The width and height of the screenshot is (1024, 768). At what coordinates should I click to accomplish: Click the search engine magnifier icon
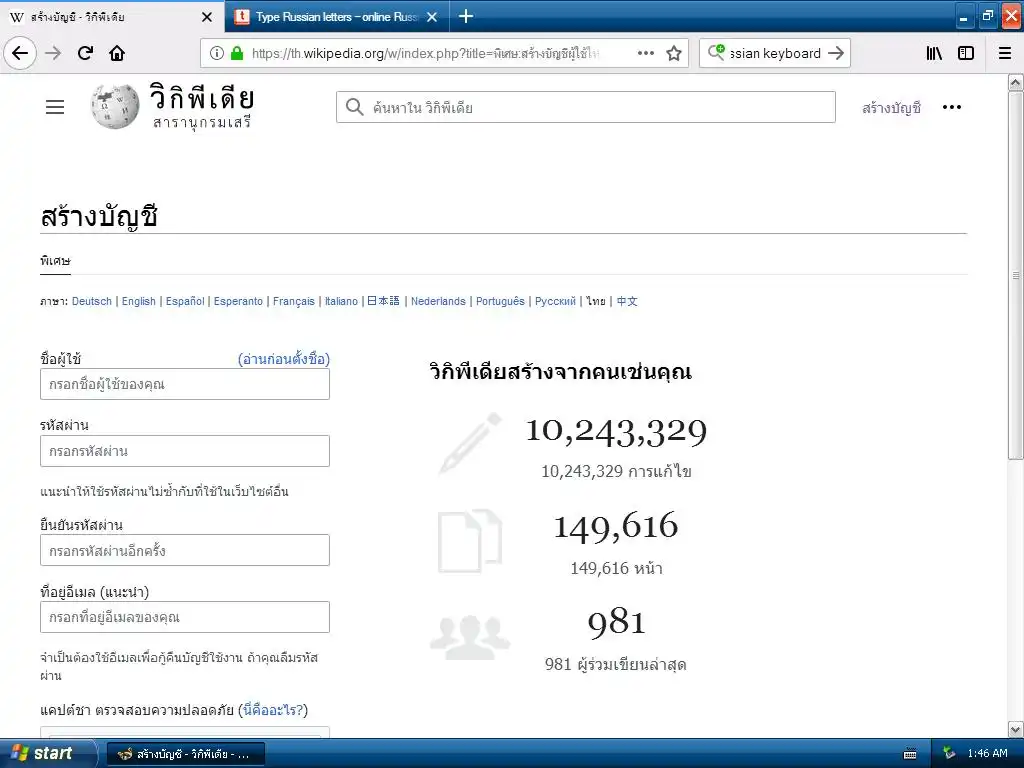coord(716,52)
